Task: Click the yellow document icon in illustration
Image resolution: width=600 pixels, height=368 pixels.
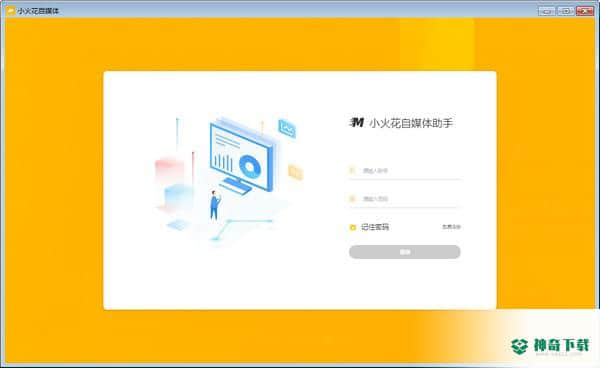Action: coord(295,172)
